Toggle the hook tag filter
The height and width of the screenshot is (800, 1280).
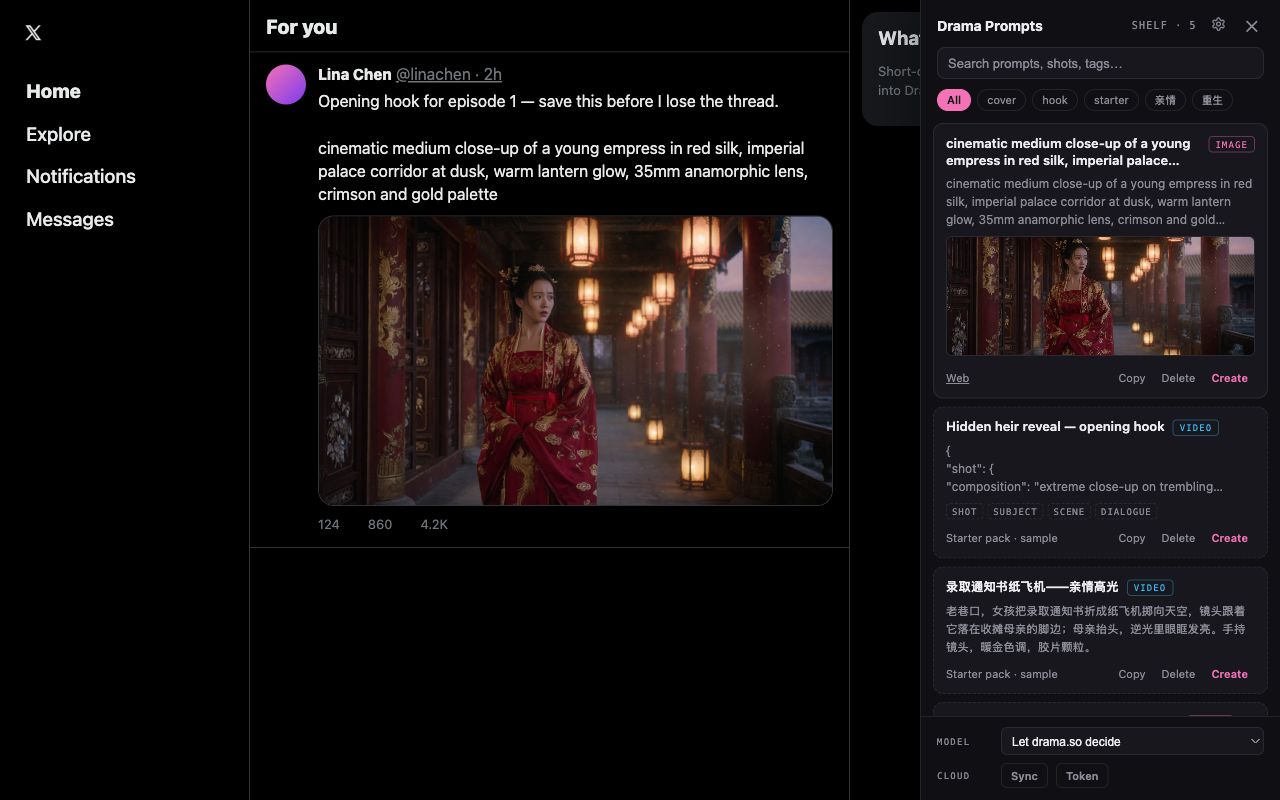tap(1055, 100)
